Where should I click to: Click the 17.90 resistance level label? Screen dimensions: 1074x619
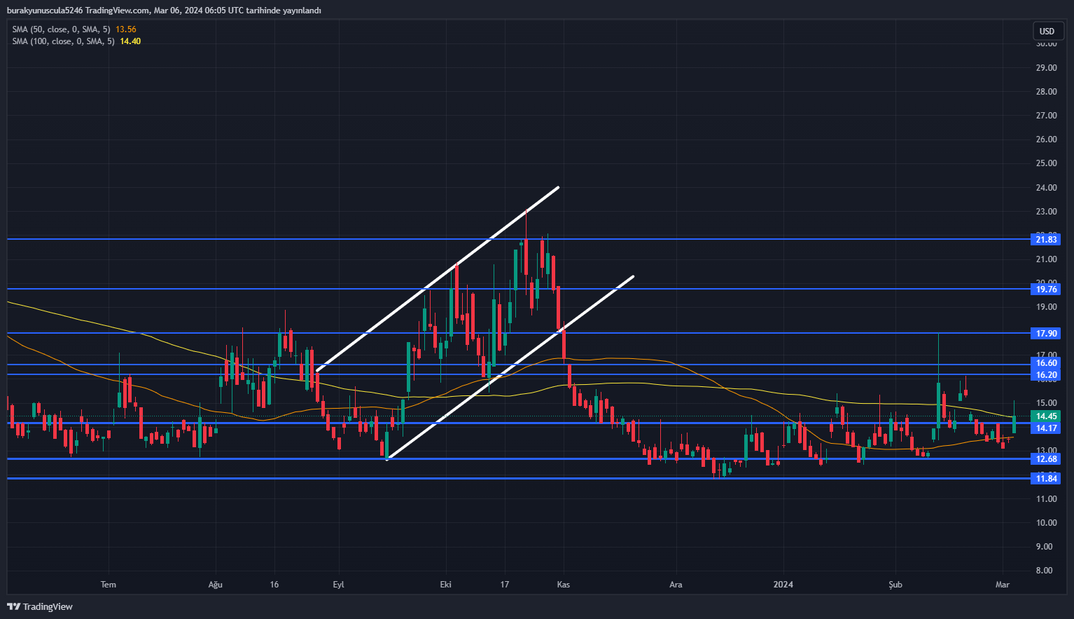coord(1046,333)
